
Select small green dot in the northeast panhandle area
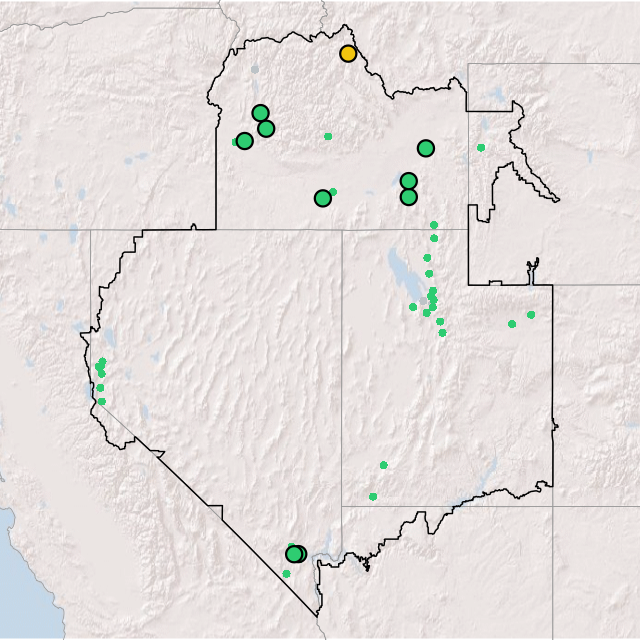click(481, 148)
